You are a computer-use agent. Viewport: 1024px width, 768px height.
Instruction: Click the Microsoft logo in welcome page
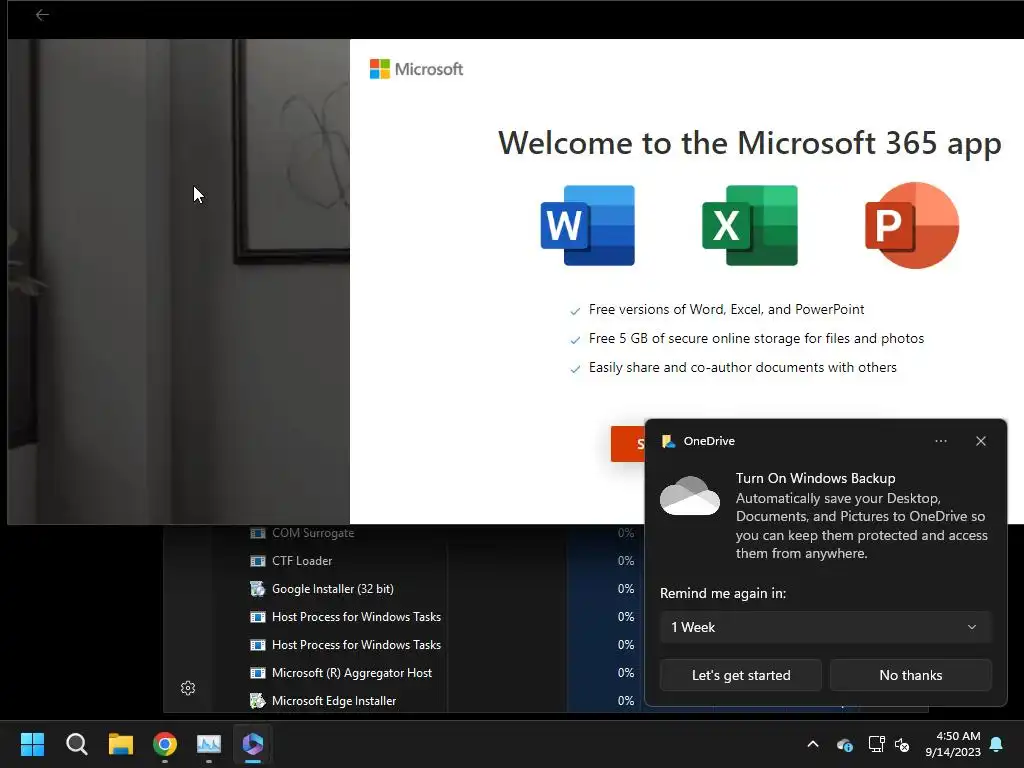point(417,69)
